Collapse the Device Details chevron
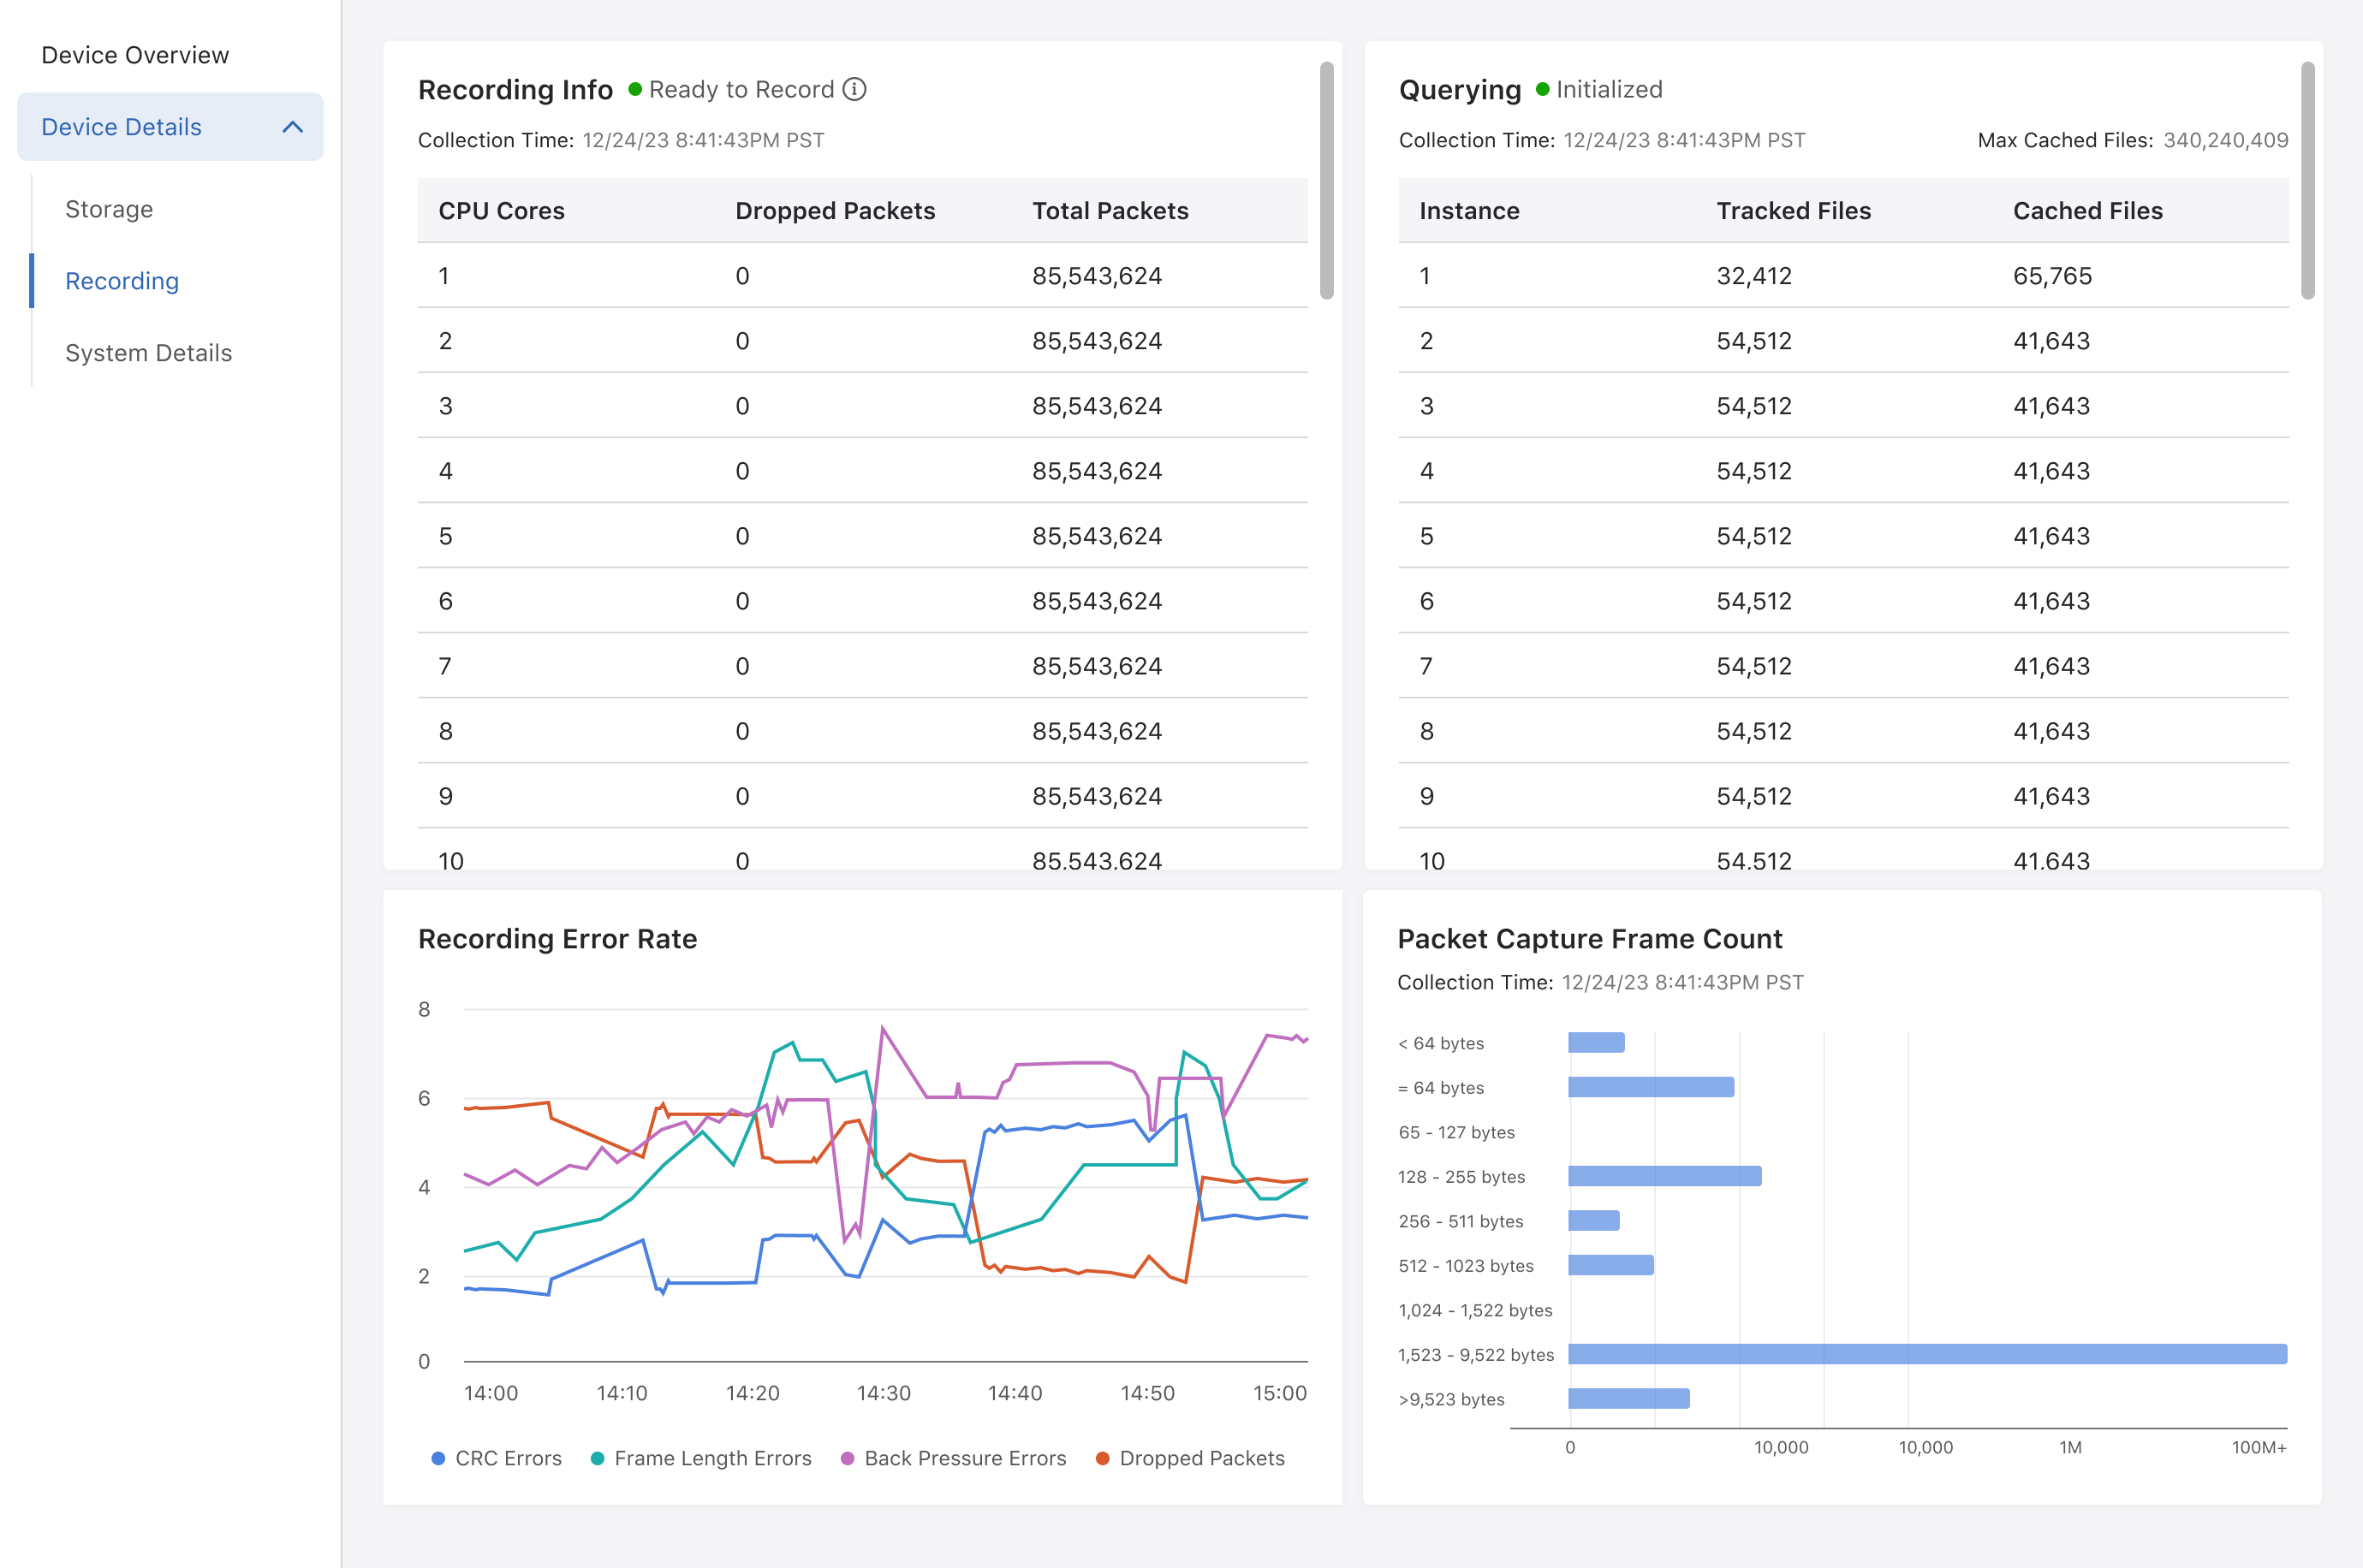 pyautogui.click(x=293, y=127)
